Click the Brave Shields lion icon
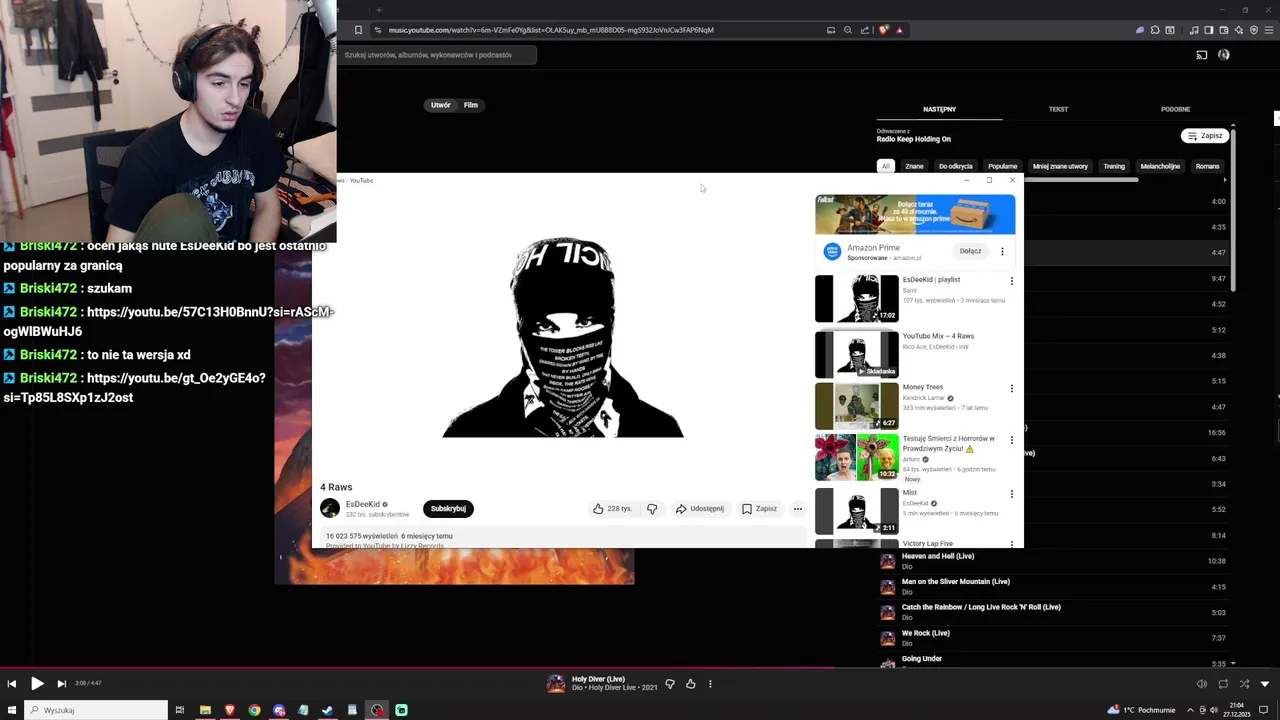 [x=883, y=30]
